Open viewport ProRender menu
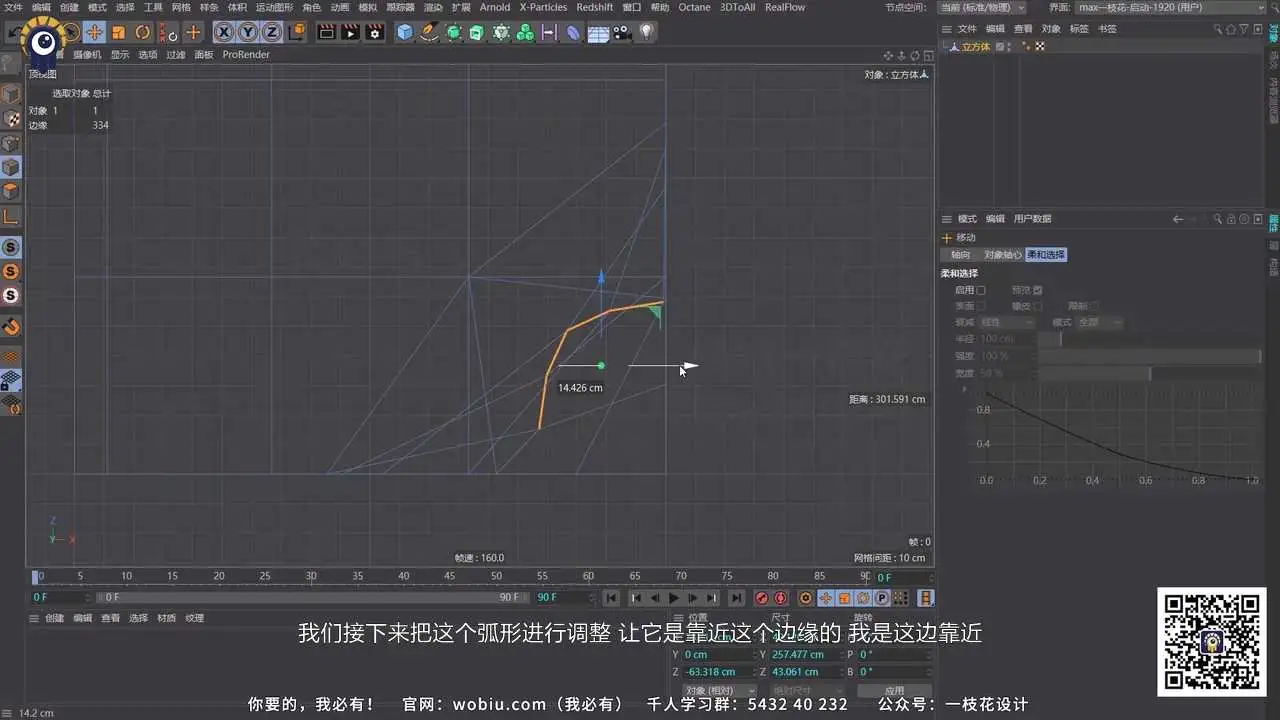 tap(246, 55)
